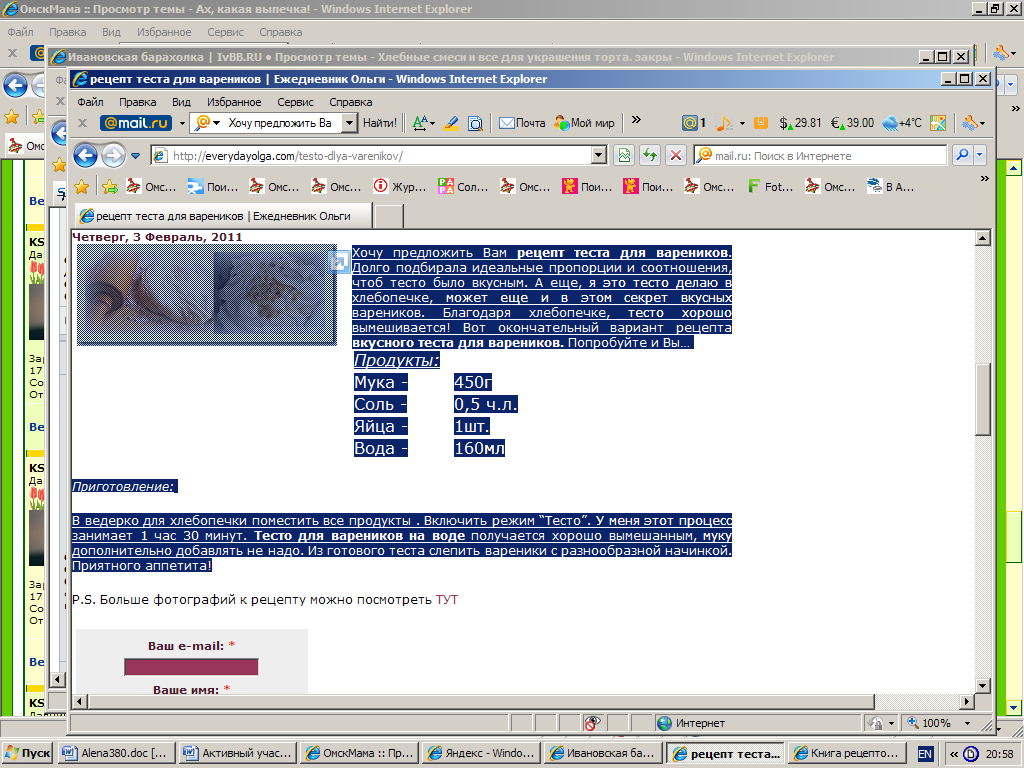Image resolution: width=1024 pixels, height=768 pixels.
Task: Open the Файл menu of front window
Action: pos(90,102)
